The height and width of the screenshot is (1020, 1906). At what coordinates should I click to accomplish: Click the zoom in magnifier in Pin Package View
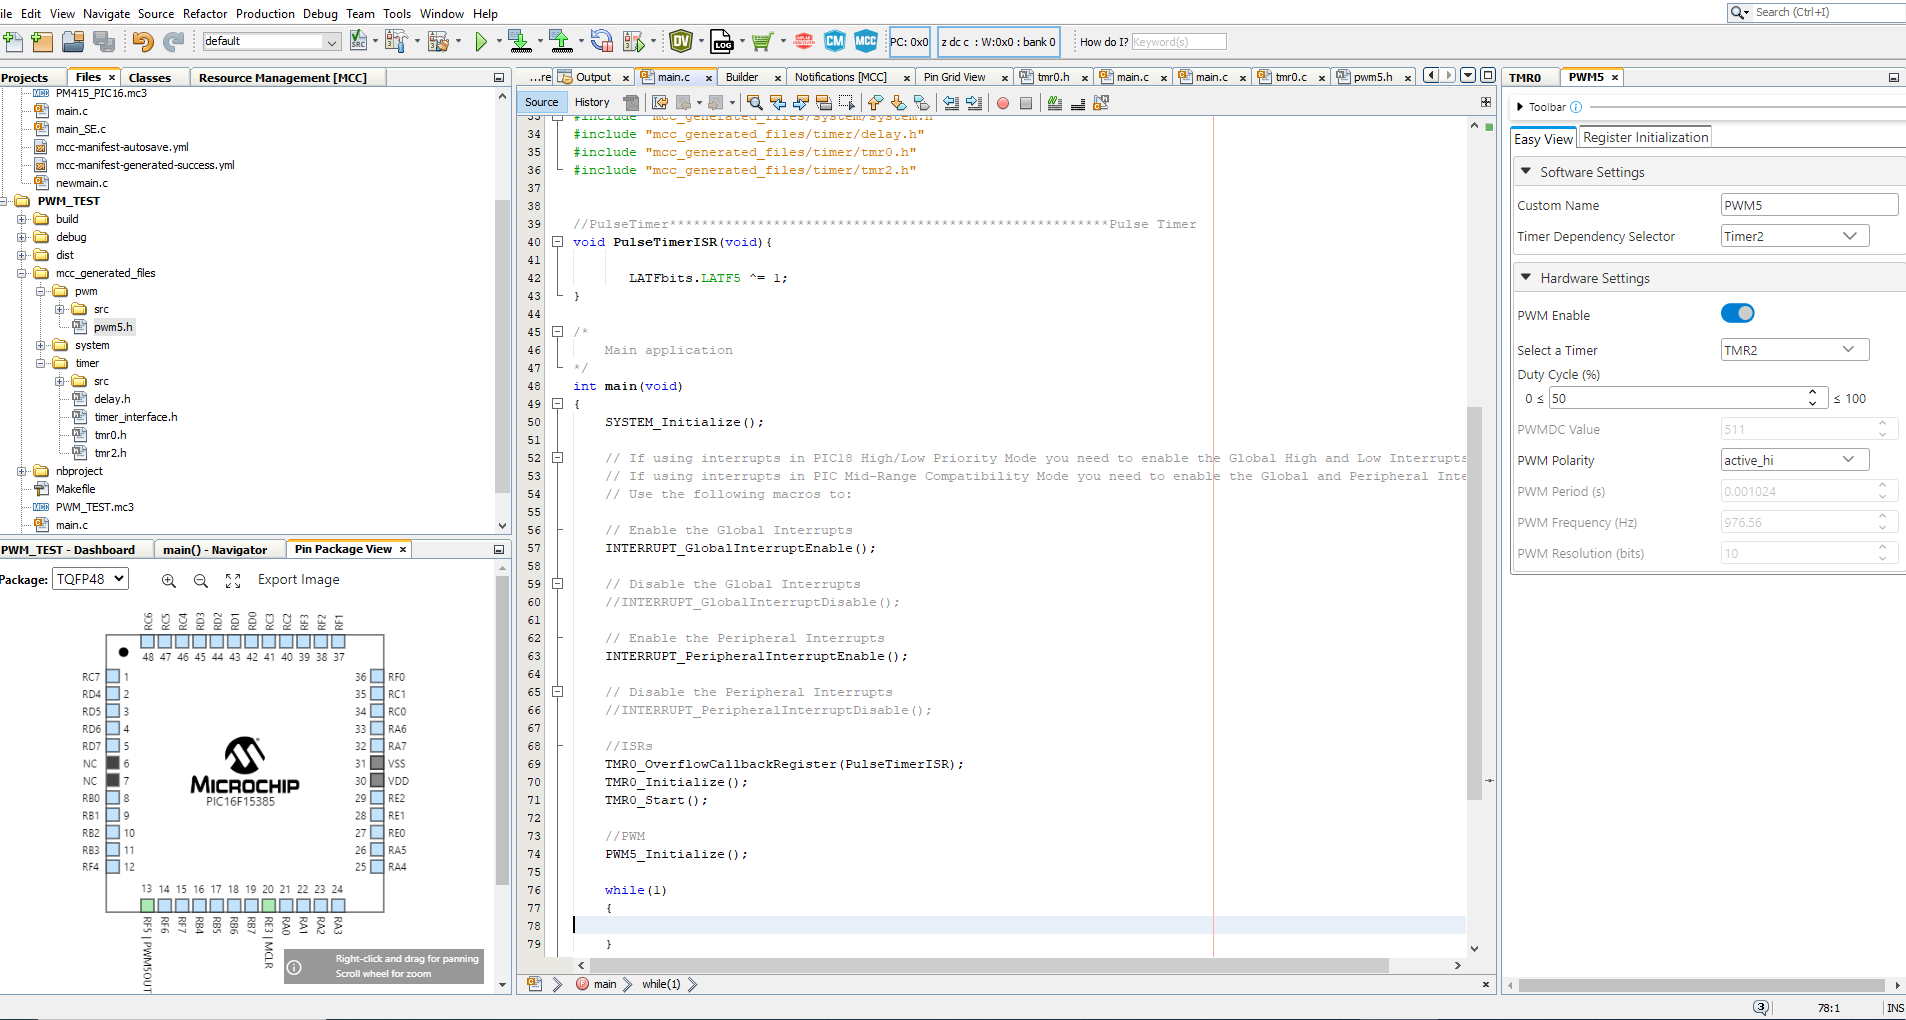pyautogui.click(x=169, y=580)
